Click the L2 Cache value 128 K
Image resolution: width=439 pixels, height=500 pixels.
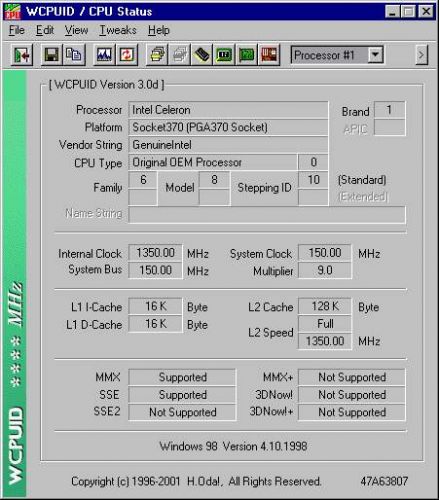325,306
